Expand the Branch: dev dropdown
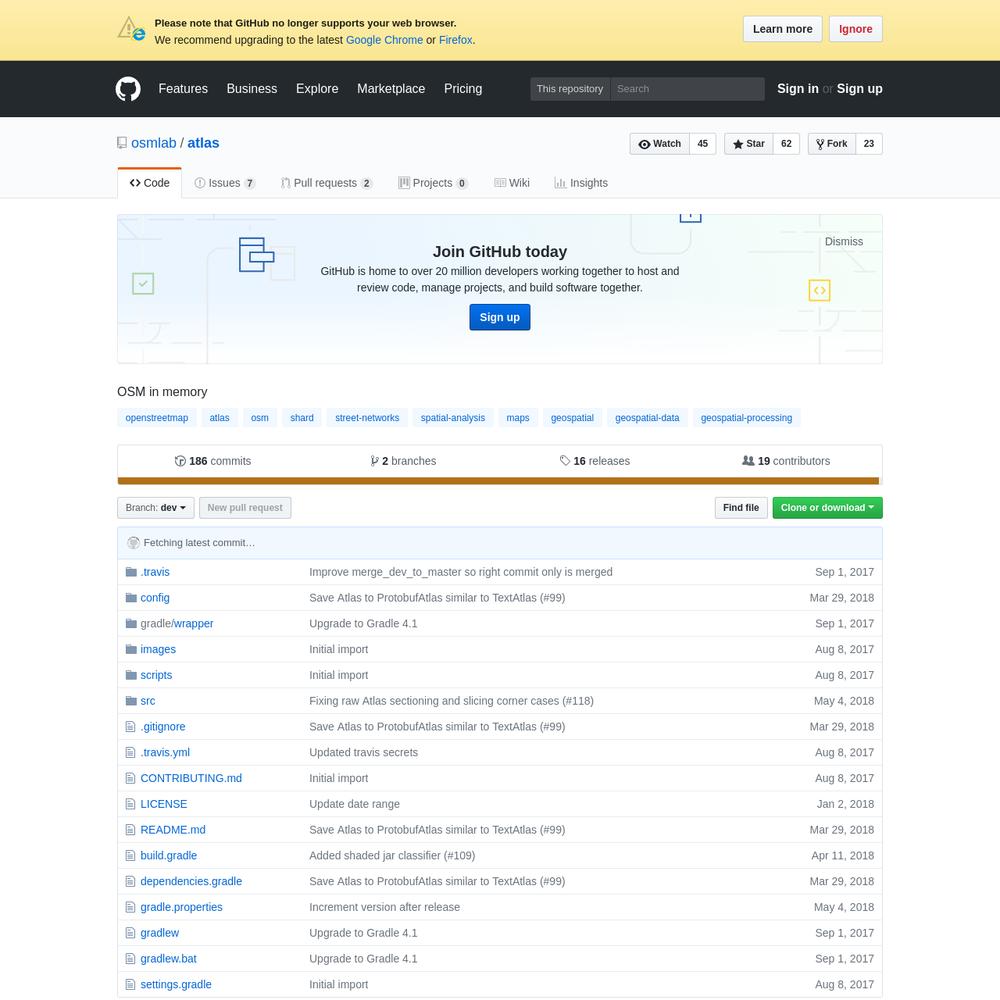Screen dimensions: 1000x1000 point(156,508)
